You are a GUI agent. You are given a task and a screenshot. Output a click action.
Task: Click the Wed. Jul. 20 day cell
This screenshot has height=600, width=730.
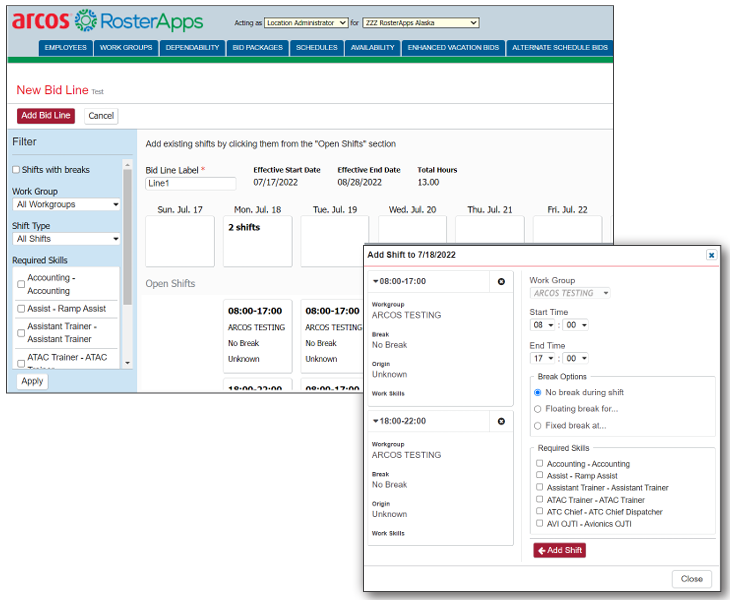(x=412, y=229)
